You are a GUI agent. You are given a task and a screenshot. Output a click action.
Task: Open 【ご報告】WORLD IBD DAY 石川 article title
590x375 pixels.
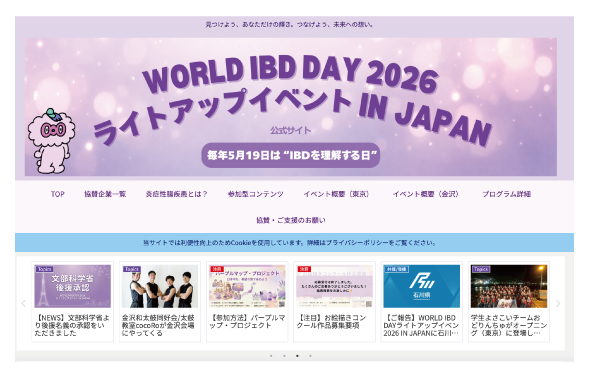[x=421, y=325]
